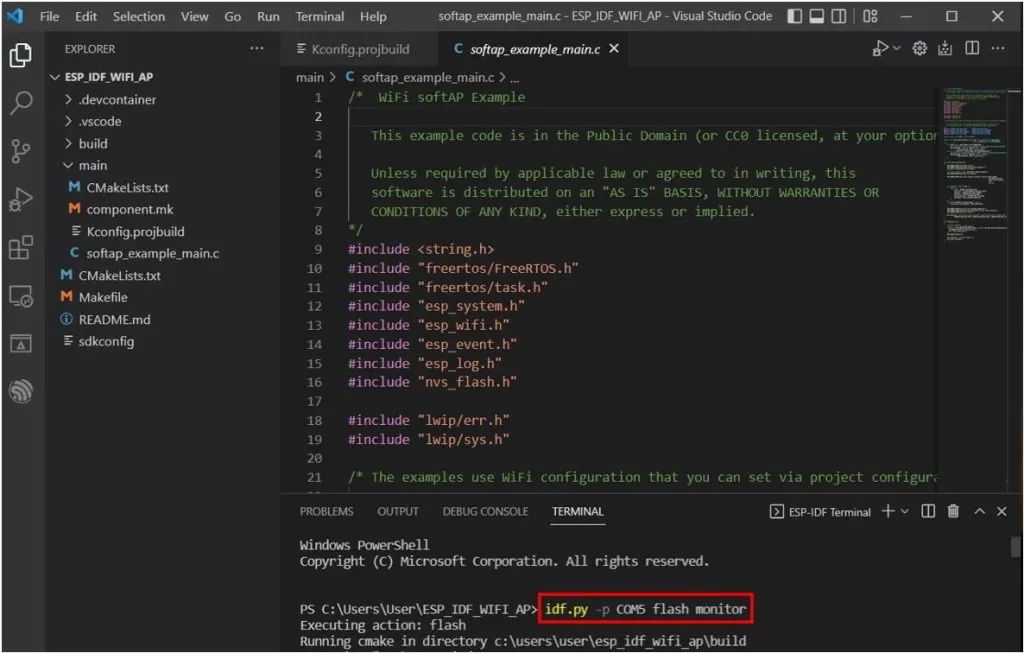Collapse the main folder
The width and height of the screenshot is (1024, 653).
[163, 165]
